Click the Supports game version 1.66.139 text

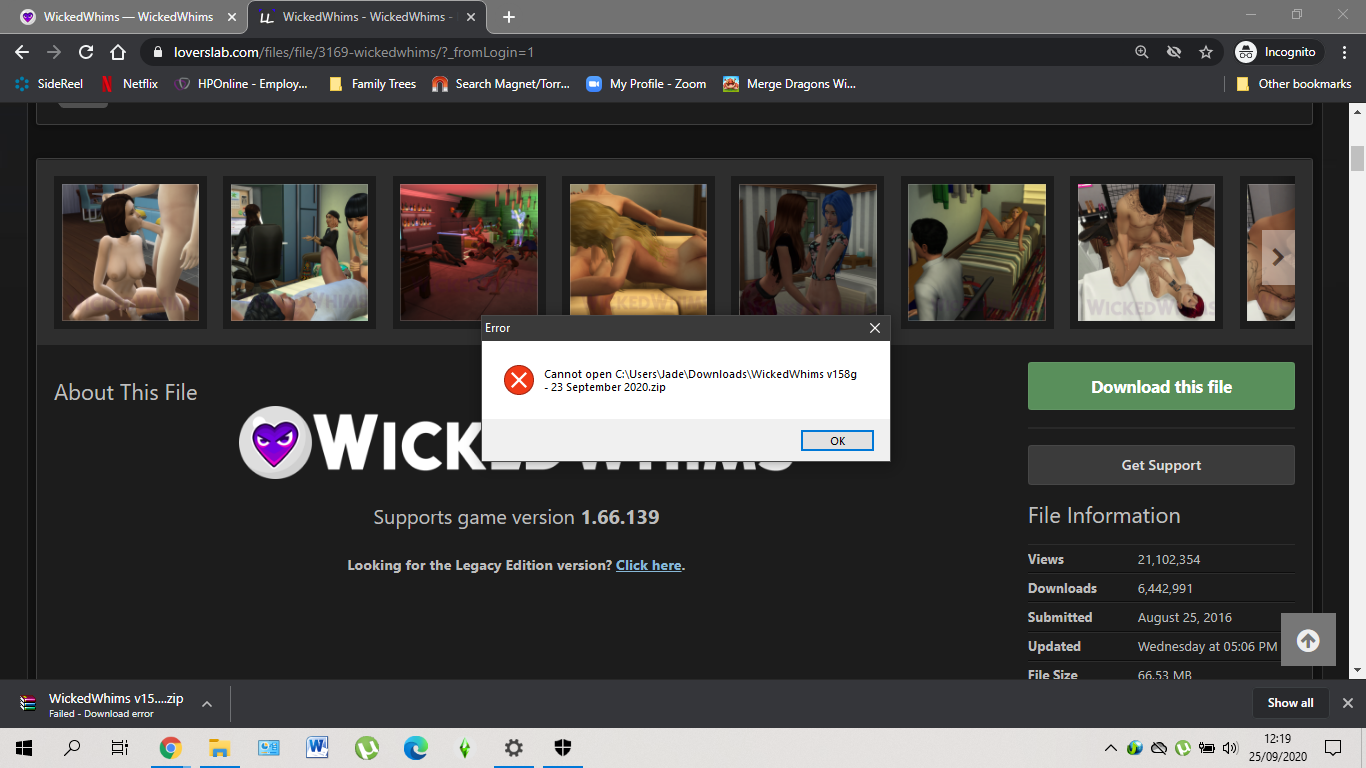(x=516, y=517)
